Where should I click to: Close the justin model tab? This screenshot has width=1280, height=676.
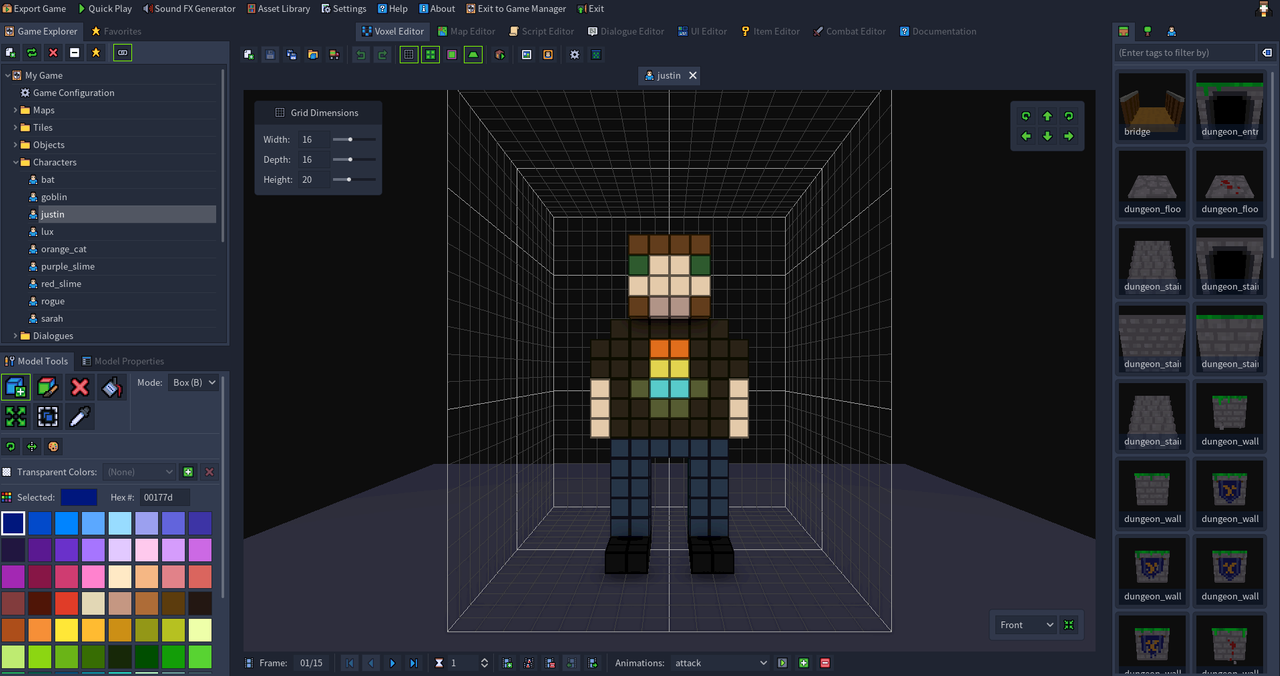pos(693,75)
